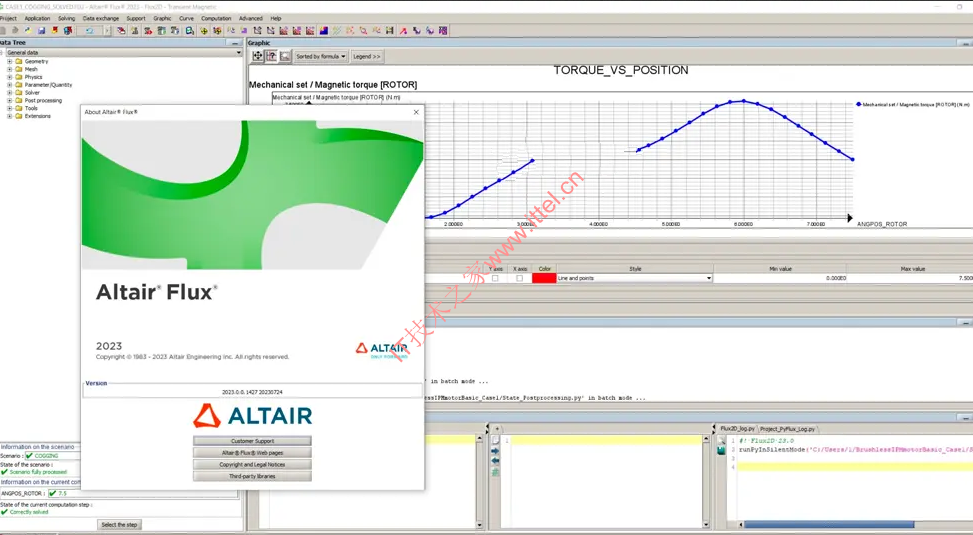Select the Geometry folder label
Screen dimensions: 973x535
tap(36, 61)
